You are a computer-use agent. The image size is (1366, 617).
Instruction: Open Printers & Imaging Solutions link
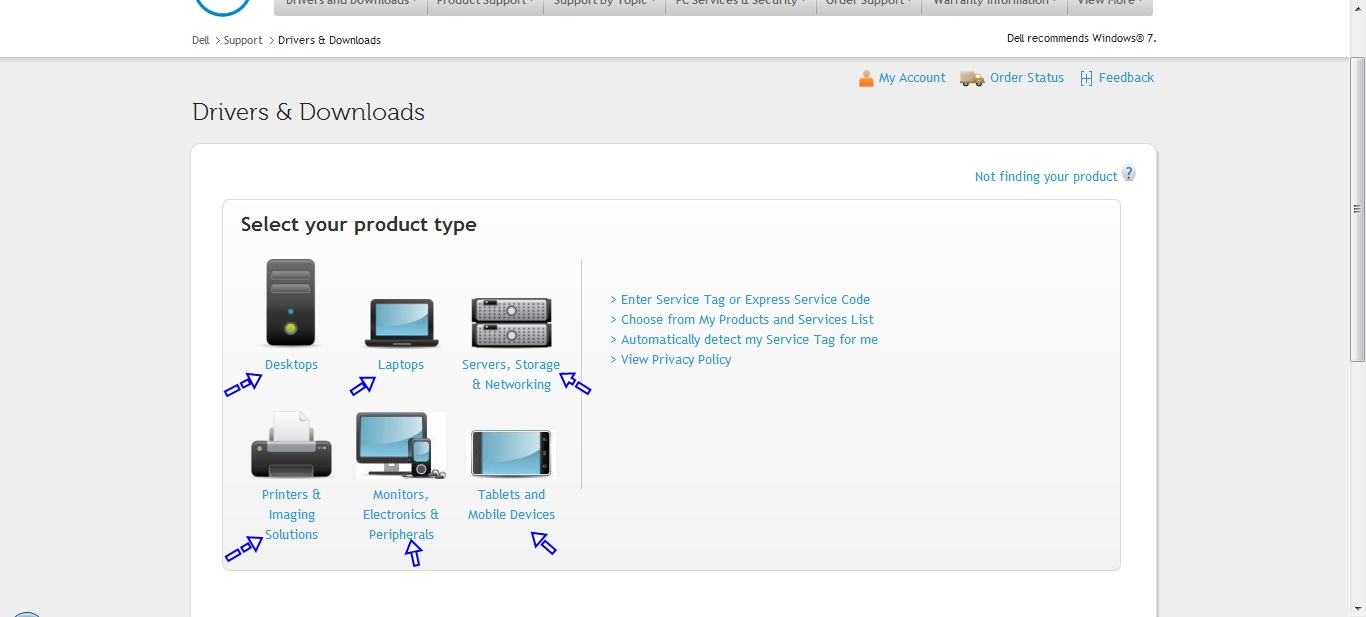(x=291, y=515)
